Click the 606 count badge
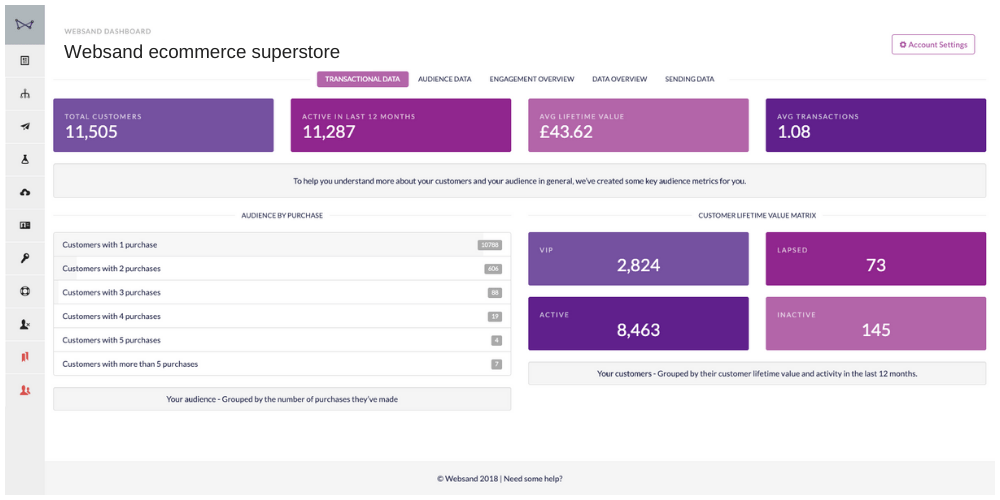 tap(493, 269)
